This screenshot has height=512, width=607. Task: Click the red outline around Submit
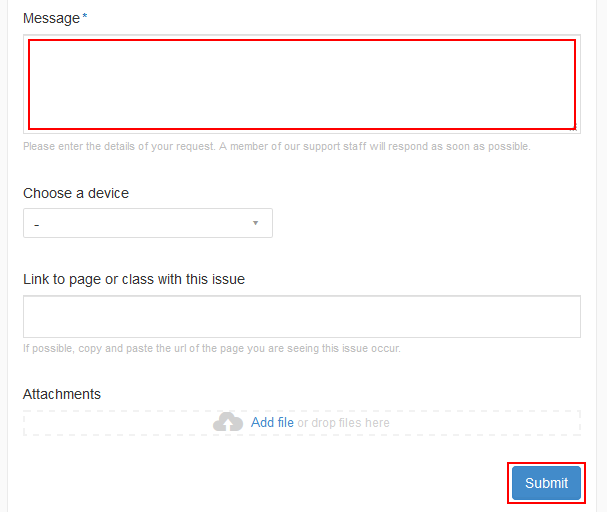point(546,464)
